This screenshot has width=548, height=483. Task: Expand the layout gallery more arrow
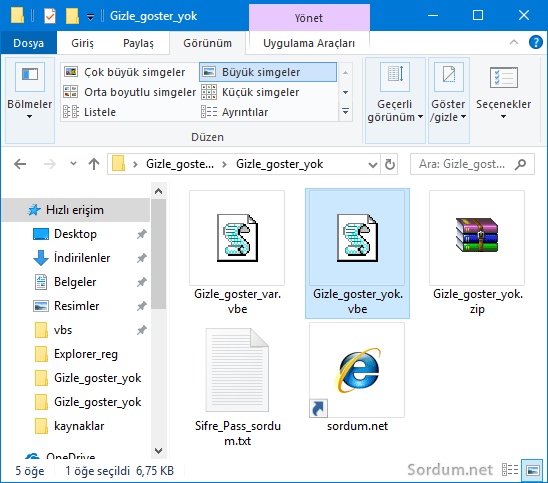coord(345,112)
